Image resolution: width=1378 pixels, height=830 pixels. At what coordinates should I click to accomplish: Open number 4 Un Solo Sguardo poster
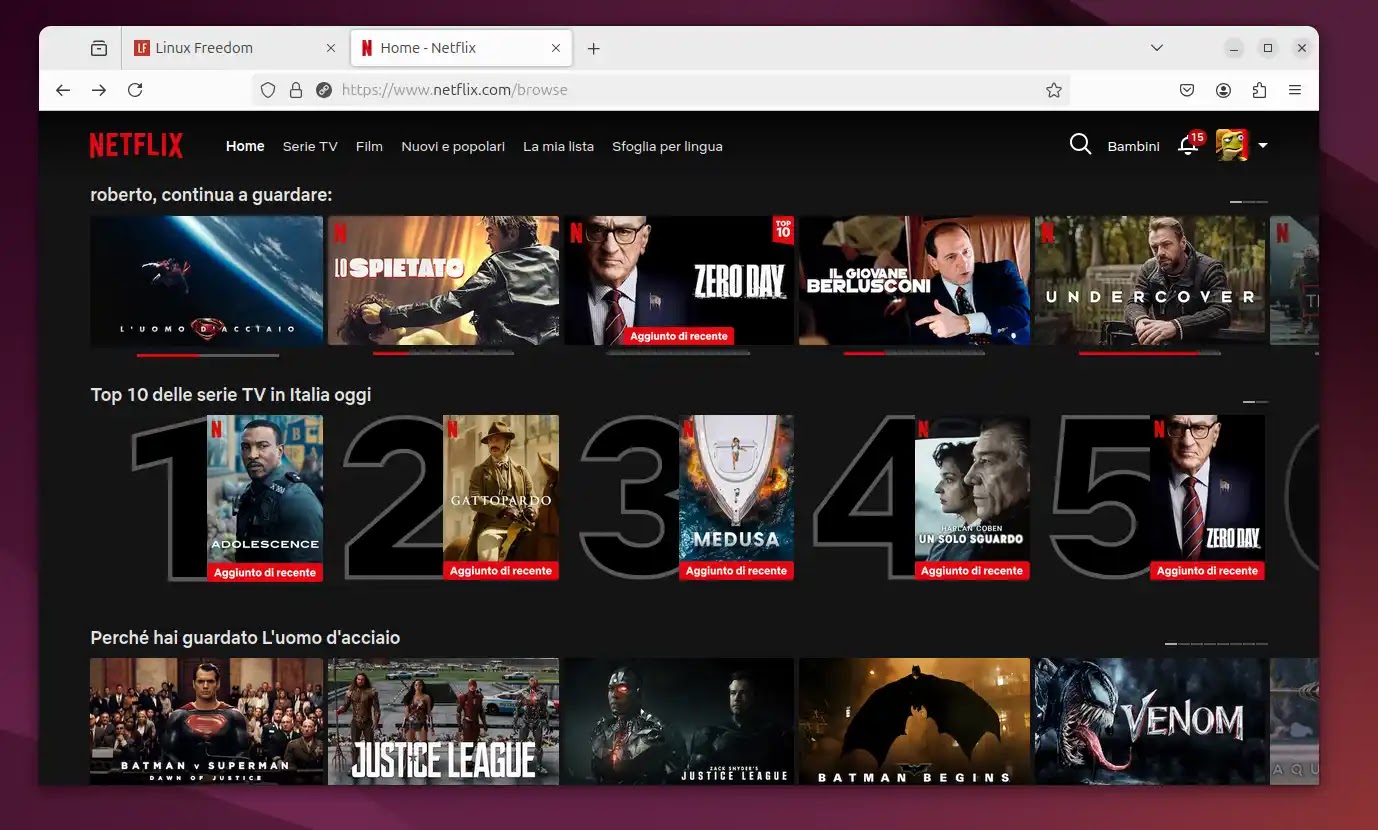972,497
